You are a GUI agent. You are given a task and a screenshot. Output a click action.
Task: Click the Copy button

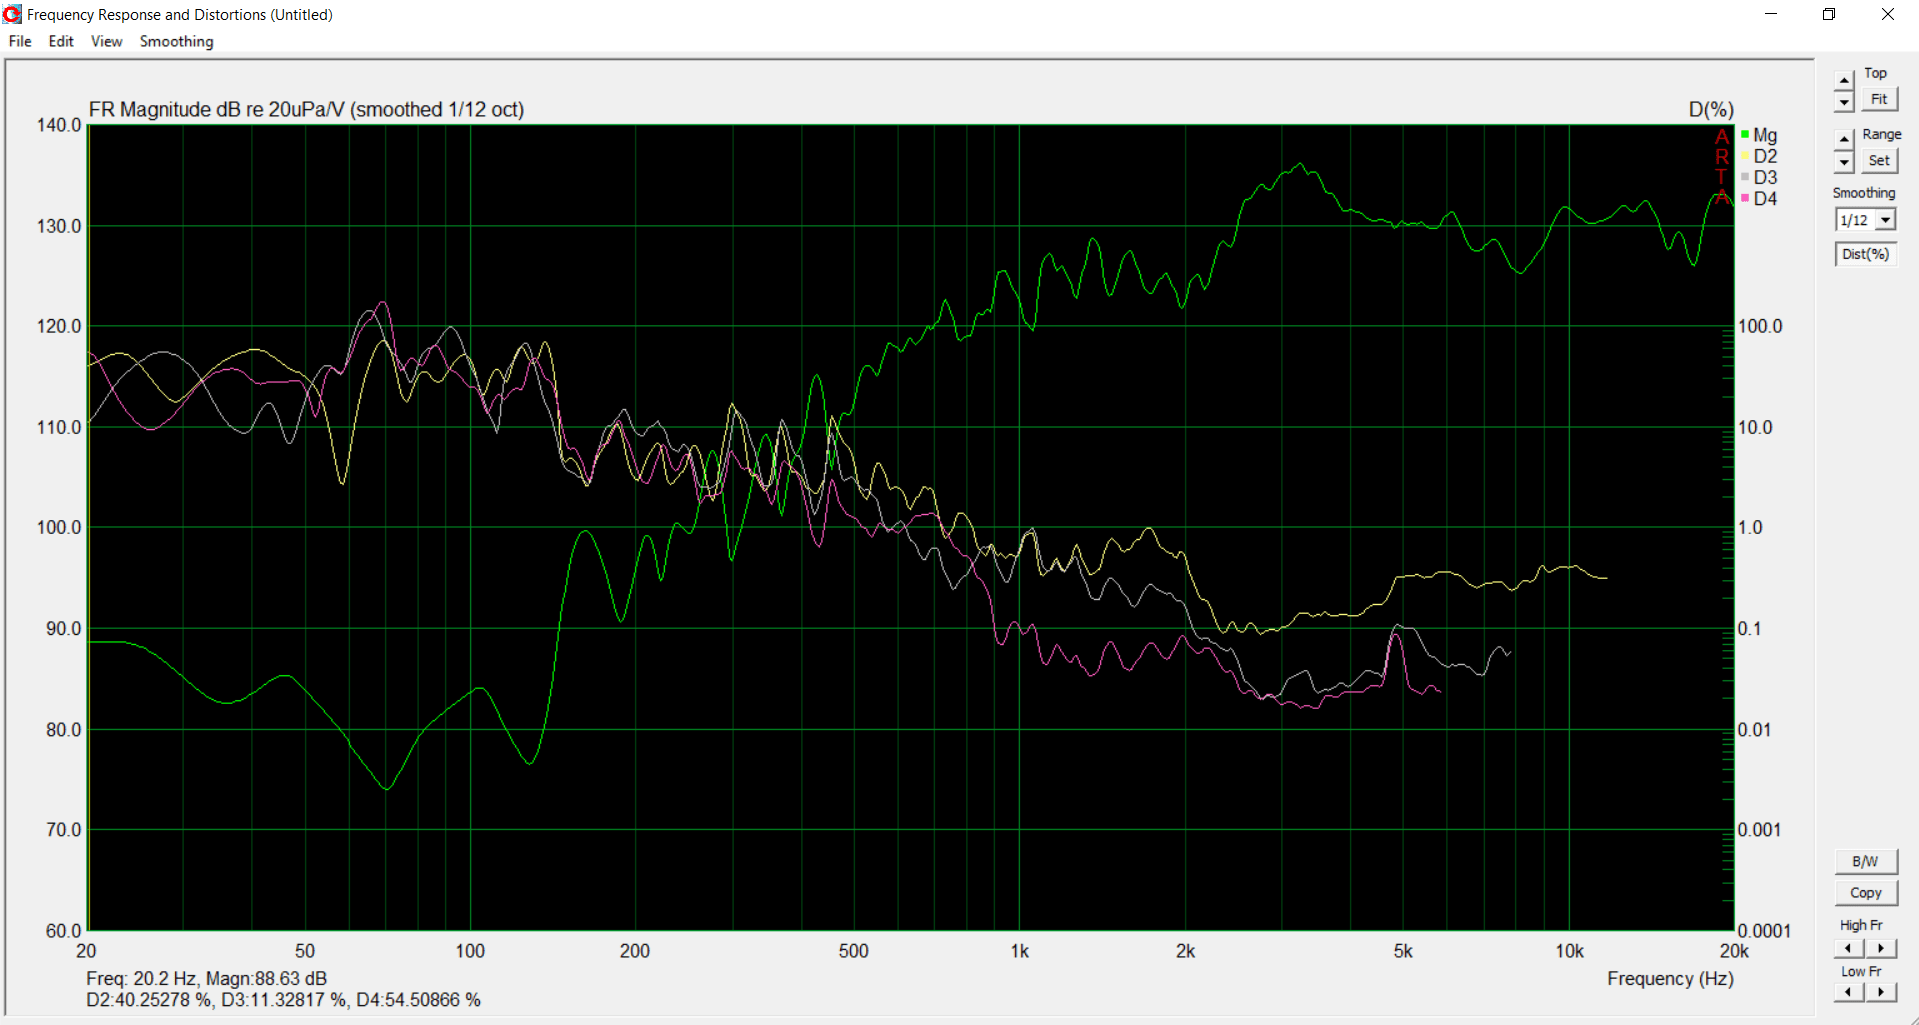tap(1865, 892)
